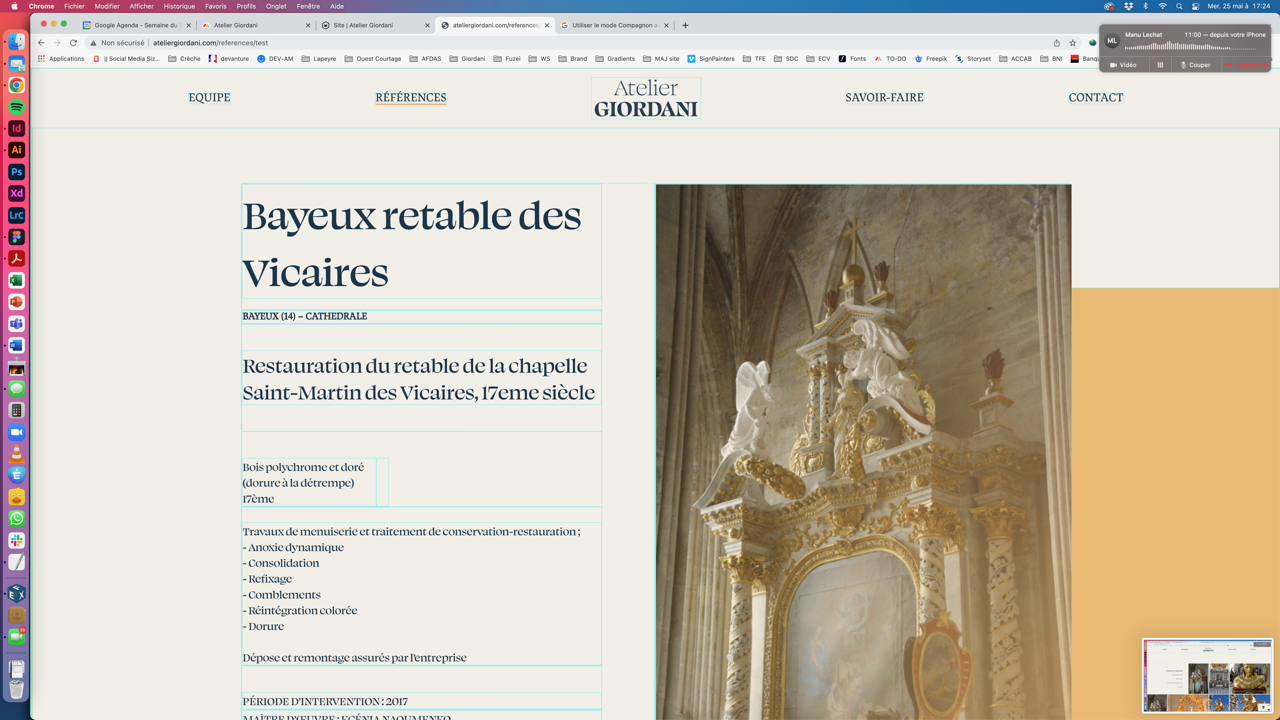Open the Apple menu
Image resolution: width=1280 pixels, height=720 pixels.
pyautogui.click(x=14, y=6)
